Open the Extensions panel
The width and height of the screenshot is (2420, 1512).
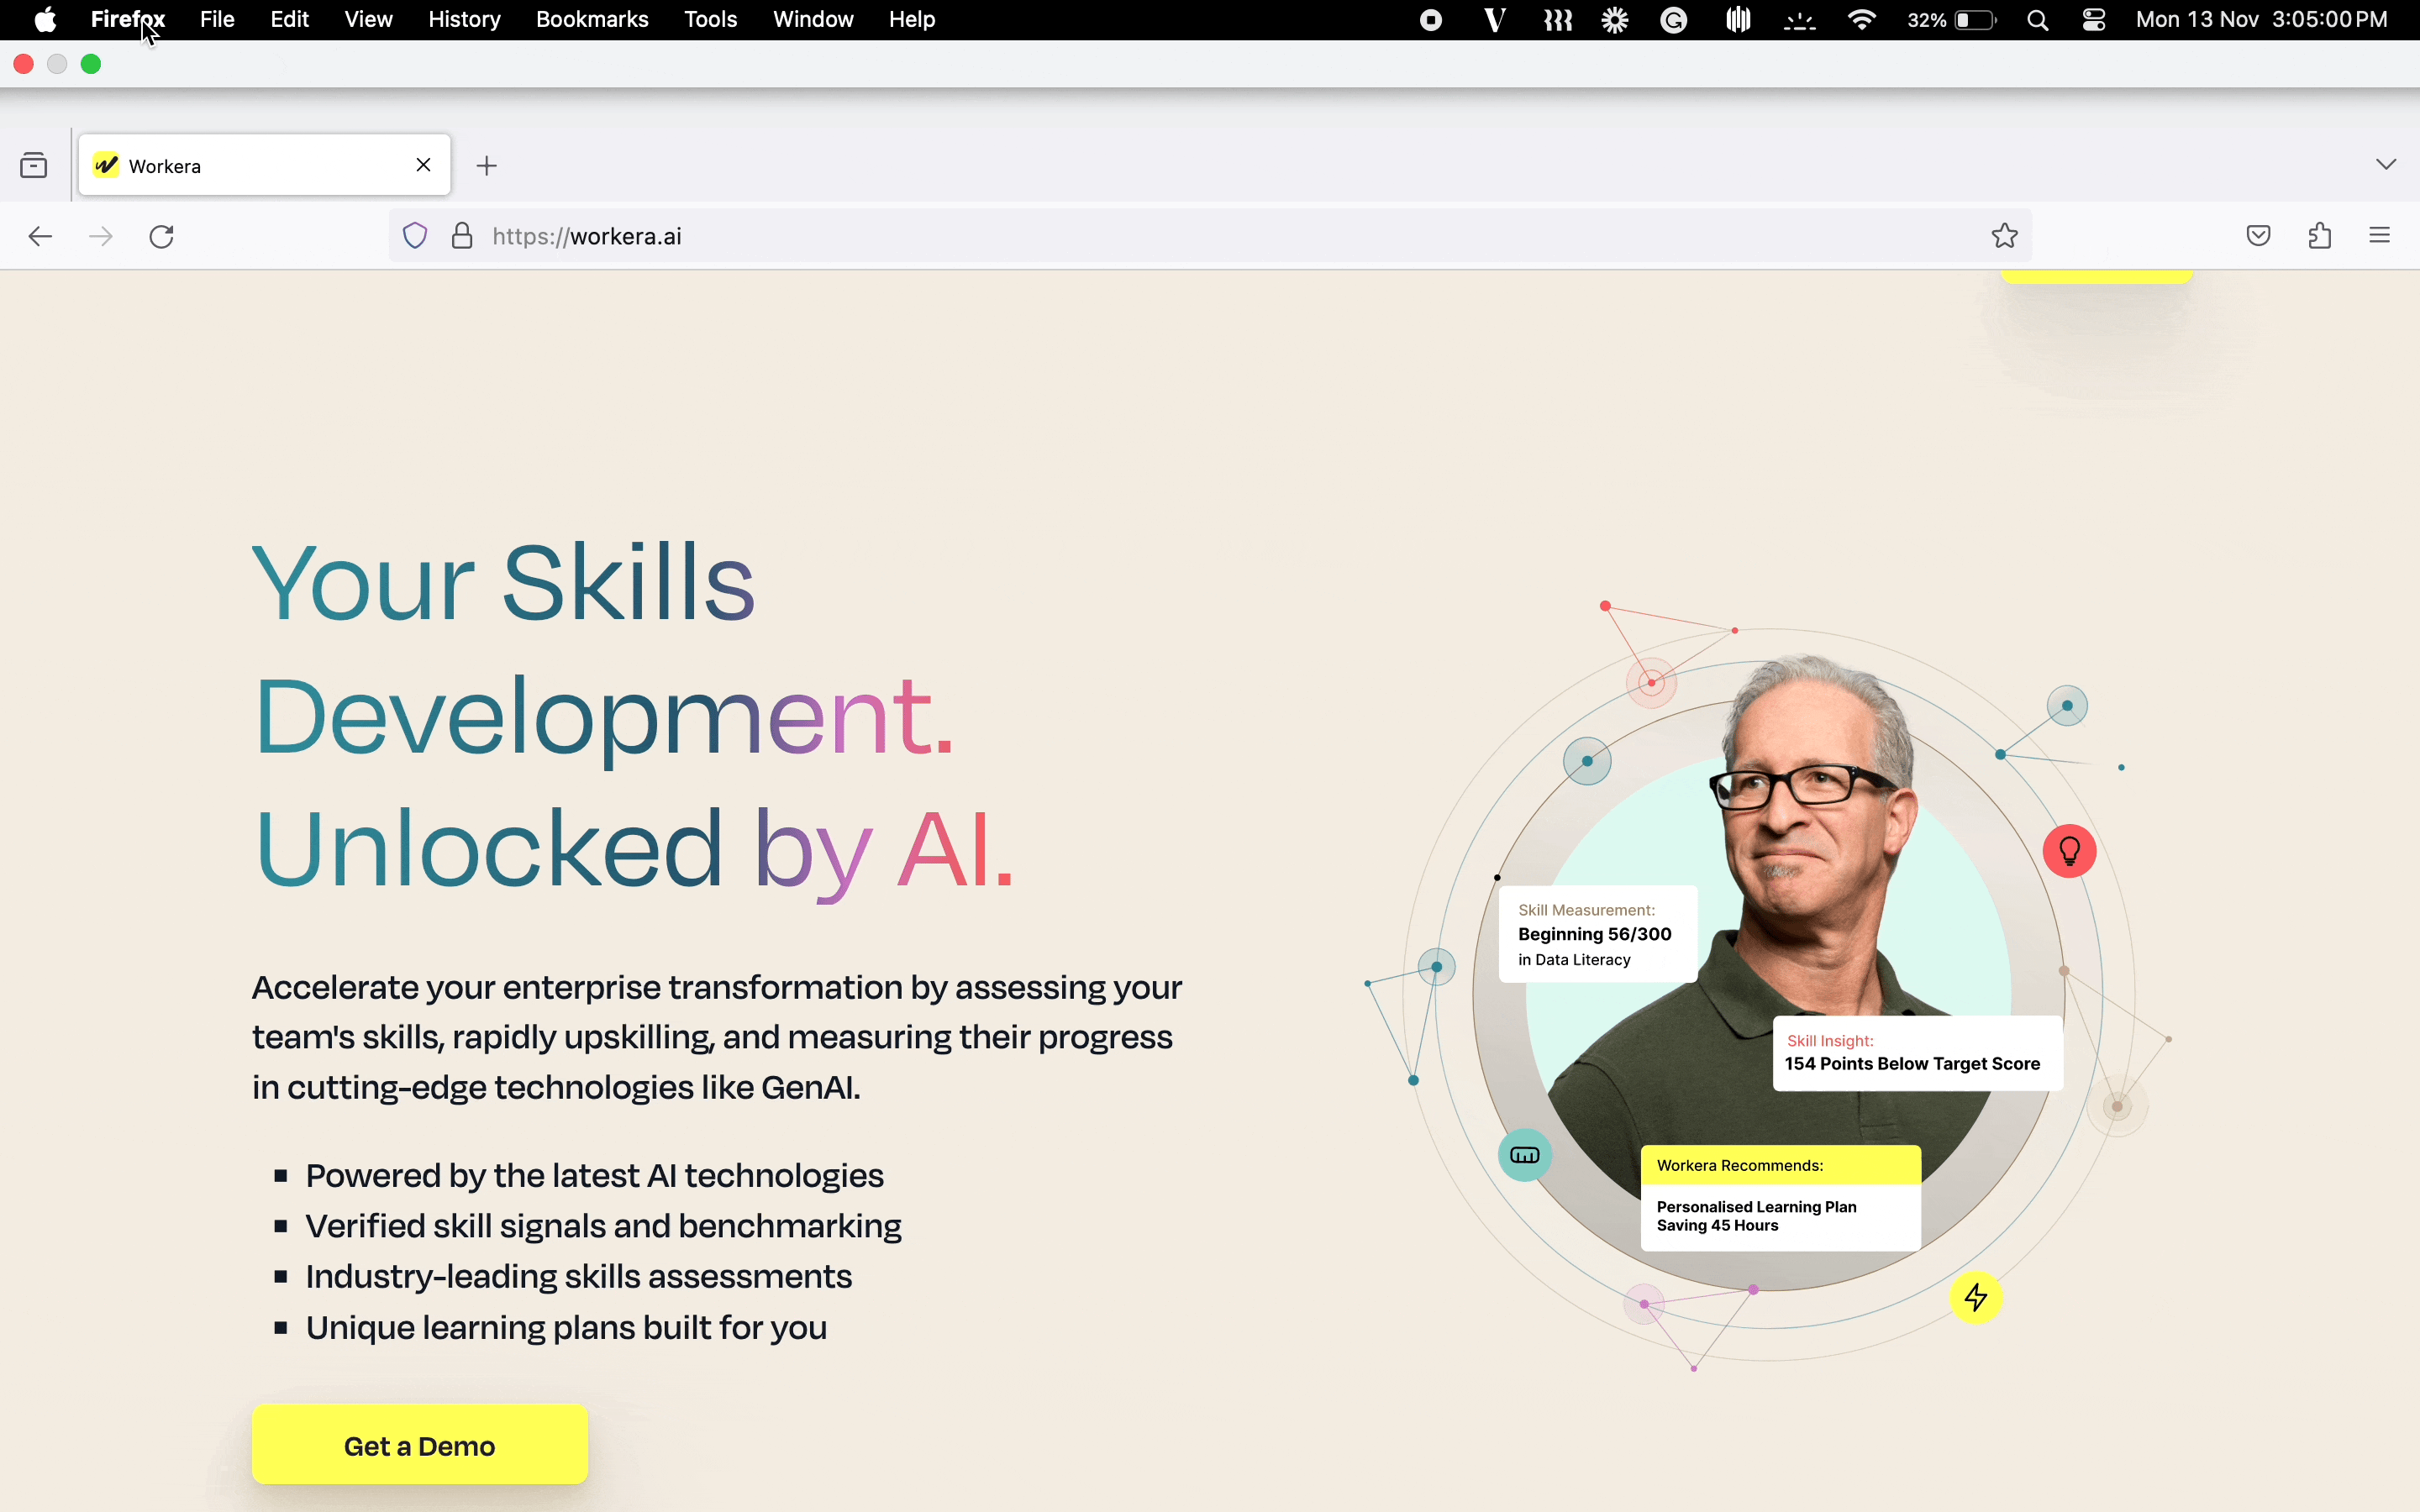click(x=2320, y=236)
